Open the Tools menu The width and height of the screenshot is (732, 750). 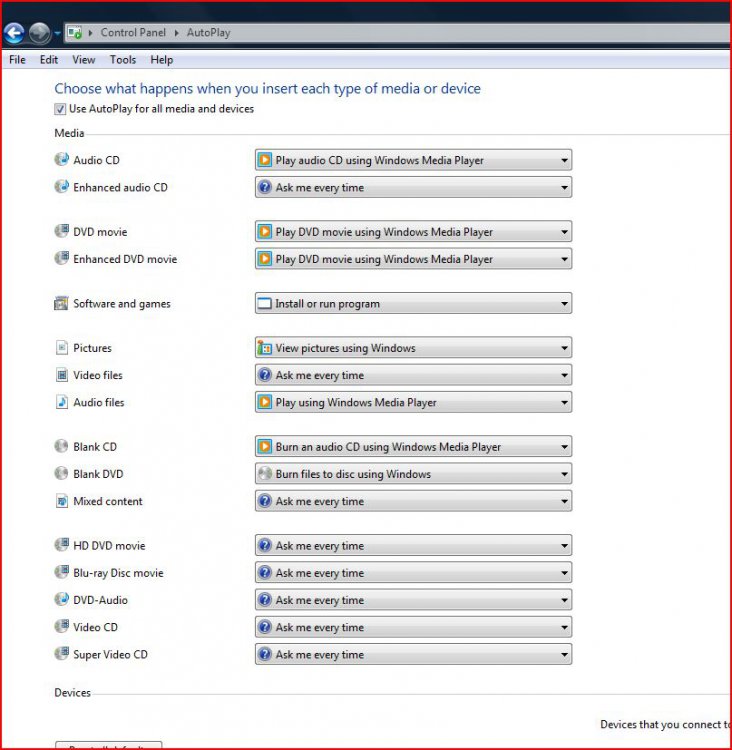(123, 60)
